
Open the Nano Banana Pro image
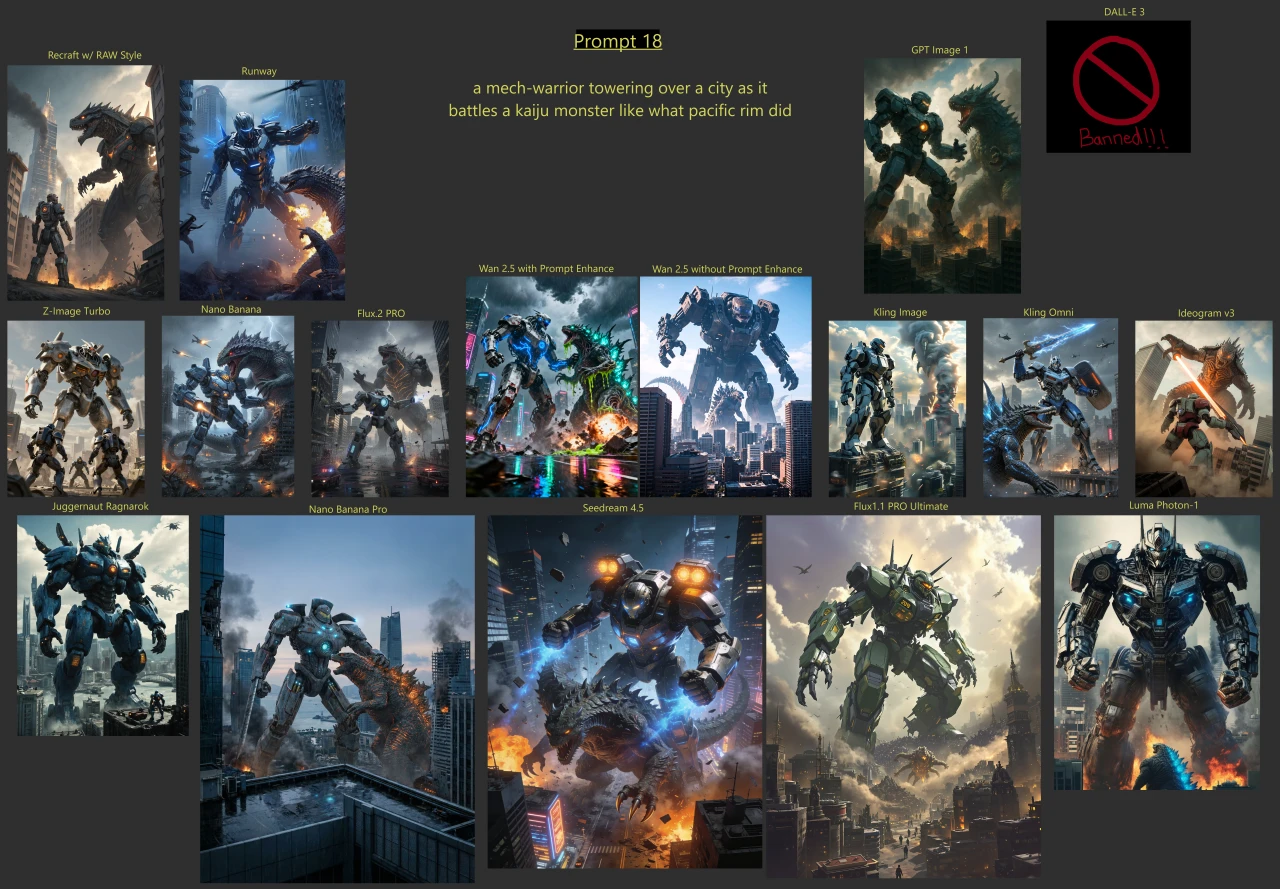click(x=337, y=700)
